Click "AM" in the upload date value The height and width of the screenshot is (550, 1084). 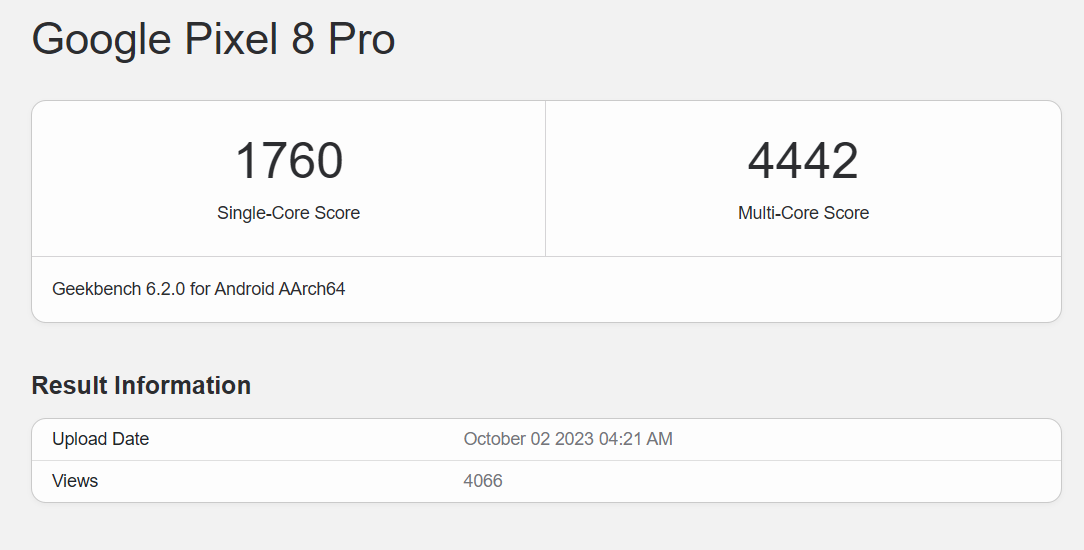(660, 439)
